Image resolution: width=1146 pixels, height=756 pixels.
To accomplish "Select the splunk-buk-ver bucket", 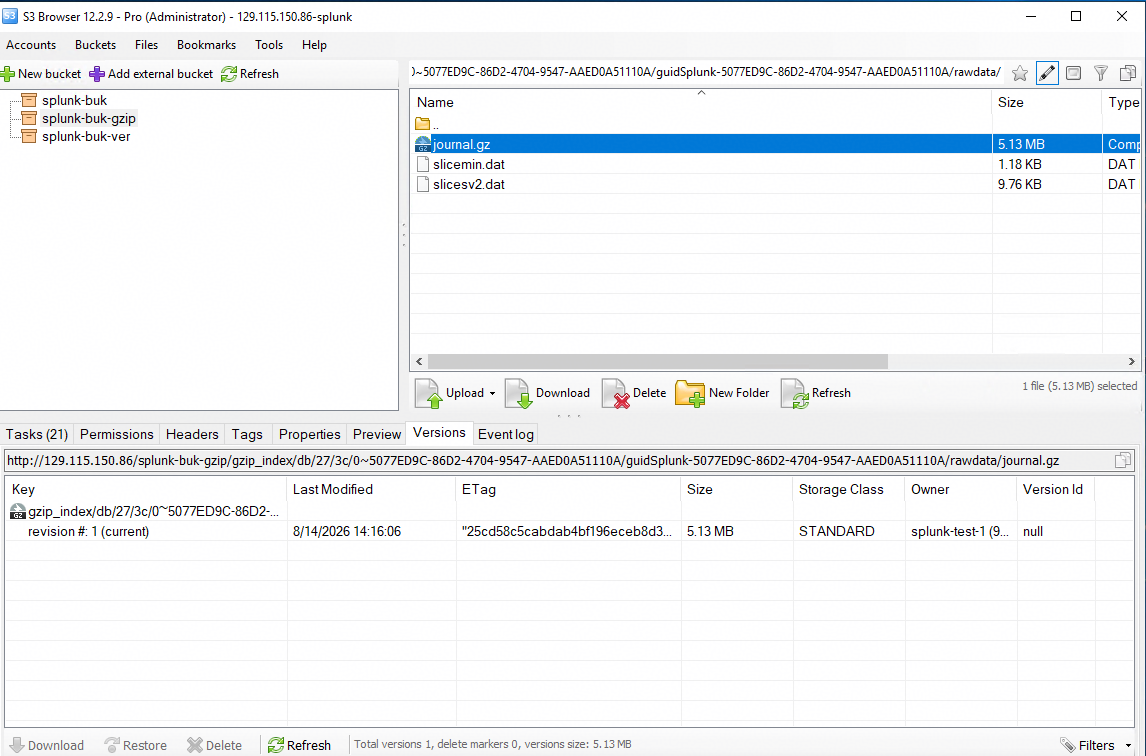I will coord(86,137).
